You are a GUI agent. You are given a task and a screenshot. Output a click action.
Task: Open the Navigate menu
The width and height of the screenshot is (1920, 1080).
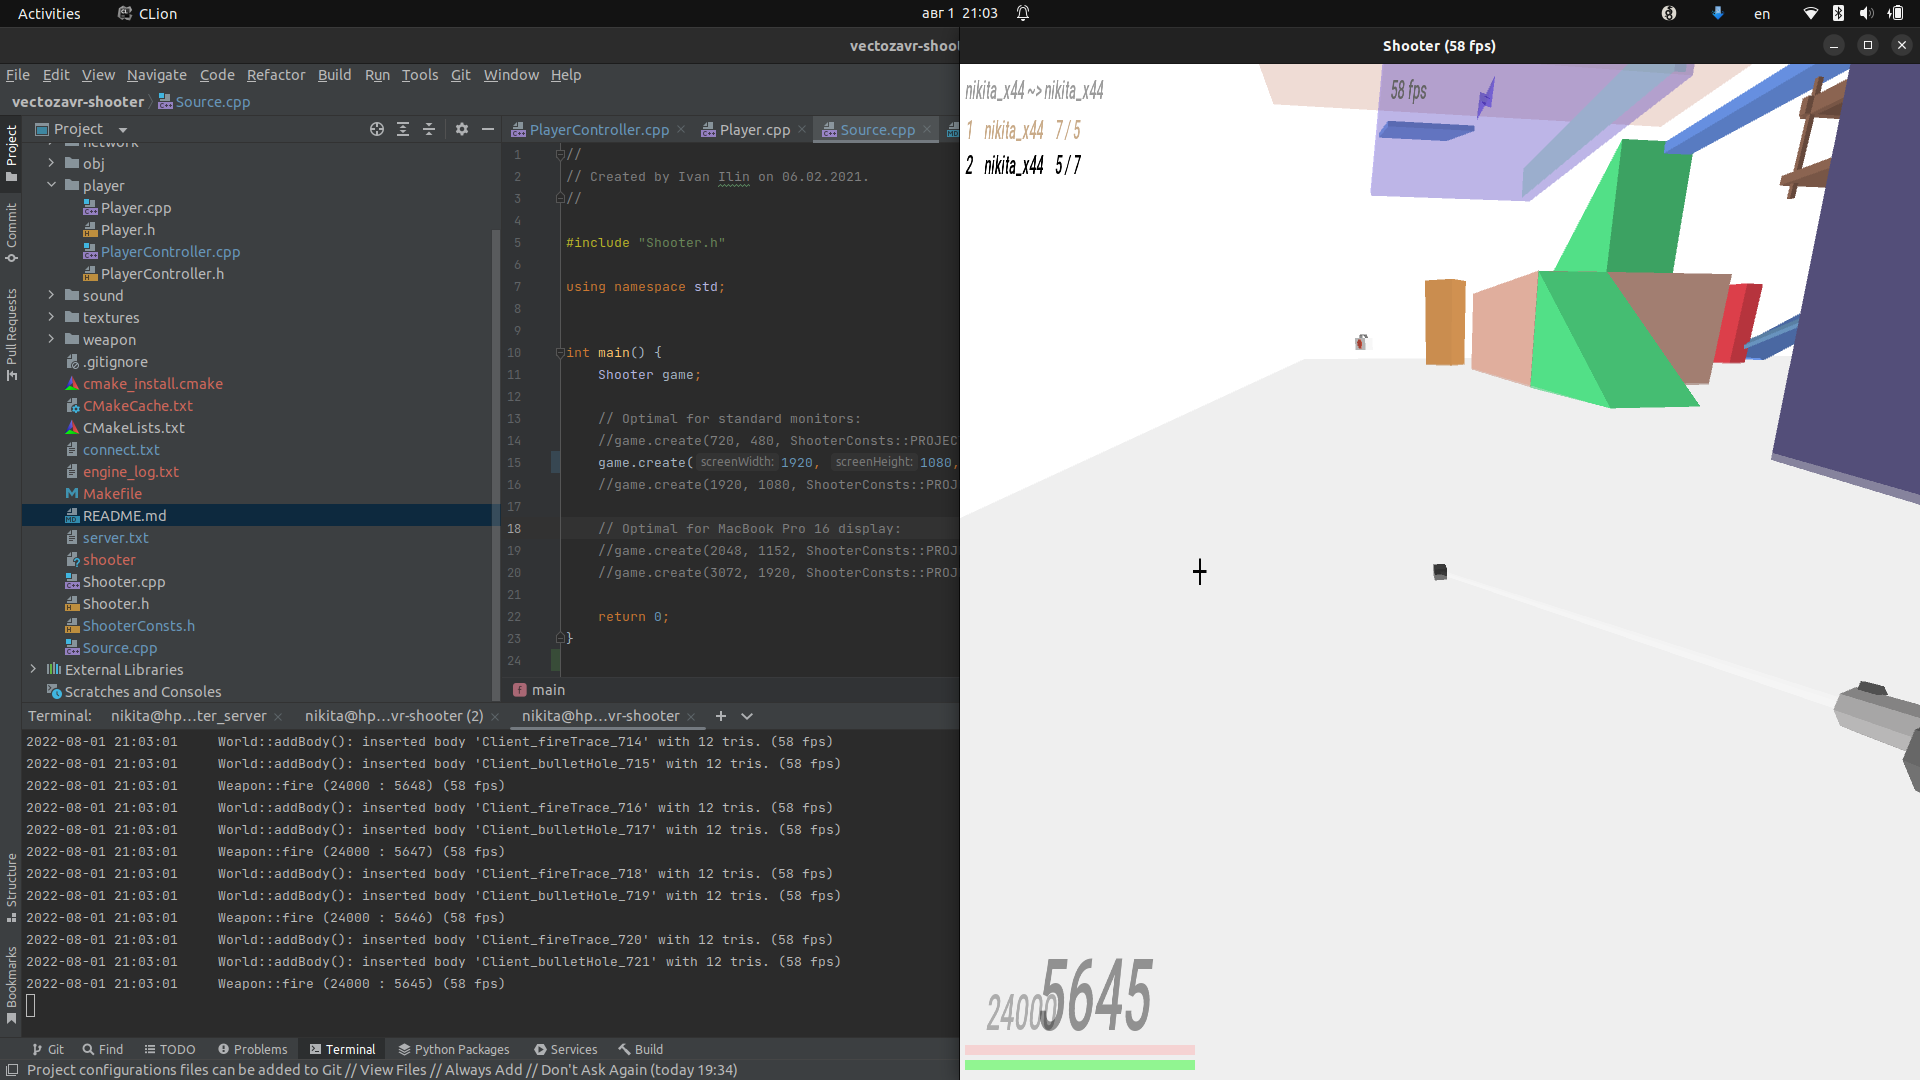(156, 75)
